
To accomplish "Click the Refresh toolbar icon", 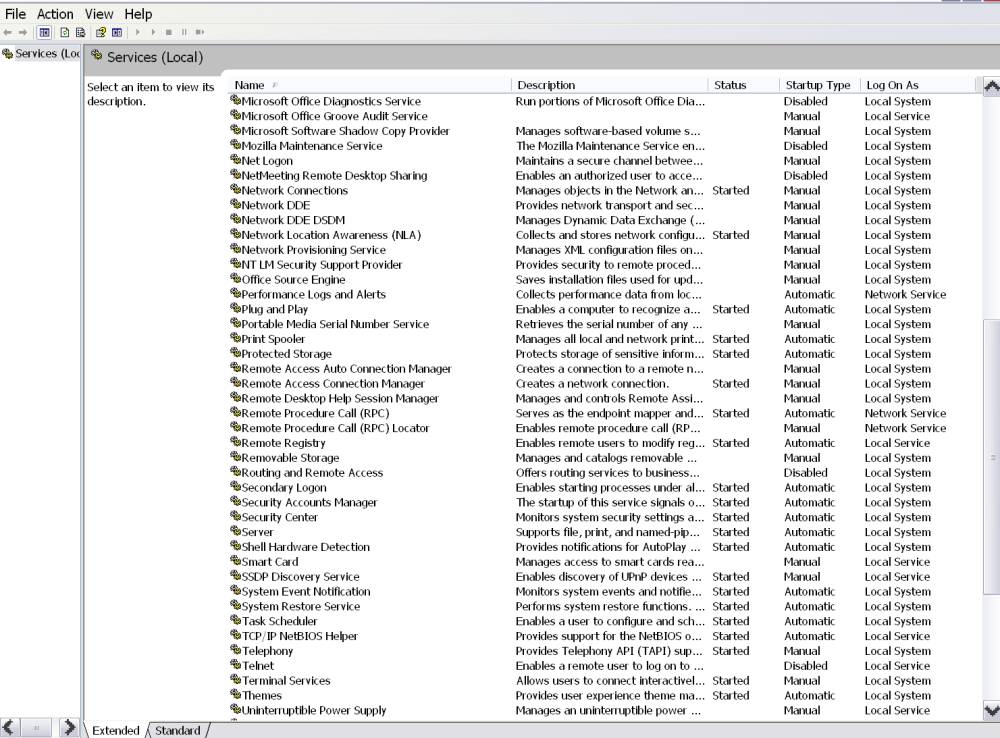I will pyautogui.click(x=64, y=32).
